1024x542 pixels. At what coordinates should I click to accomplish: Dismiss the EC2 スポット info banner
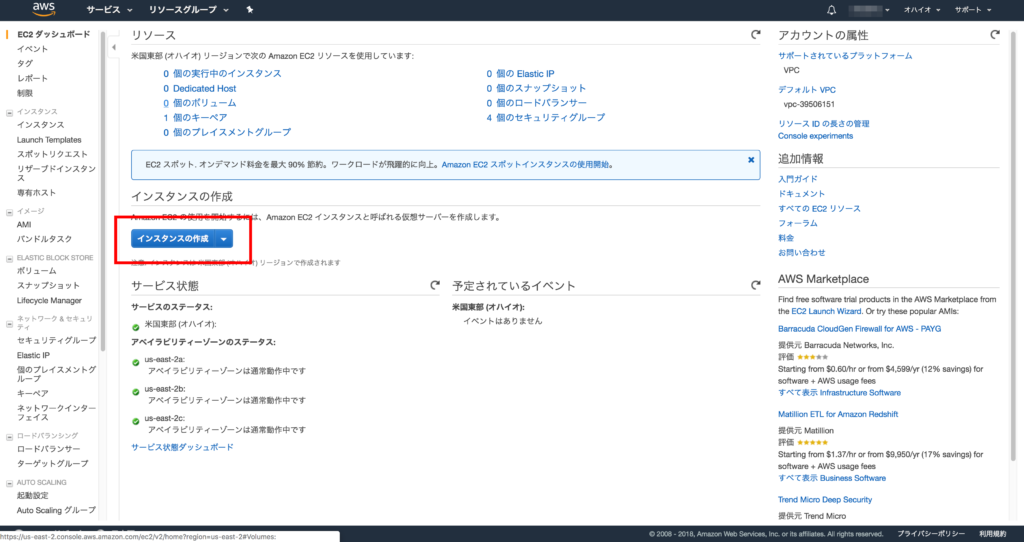751,159
